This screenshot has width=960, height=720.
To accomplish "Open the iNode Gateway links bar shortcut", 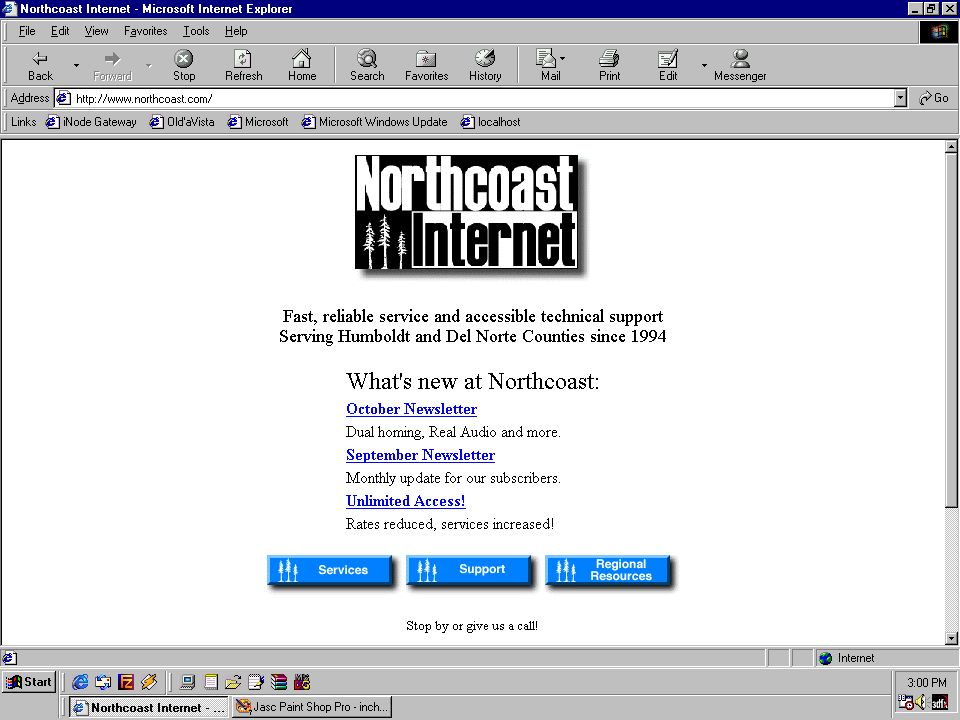I will click(92, 122).
